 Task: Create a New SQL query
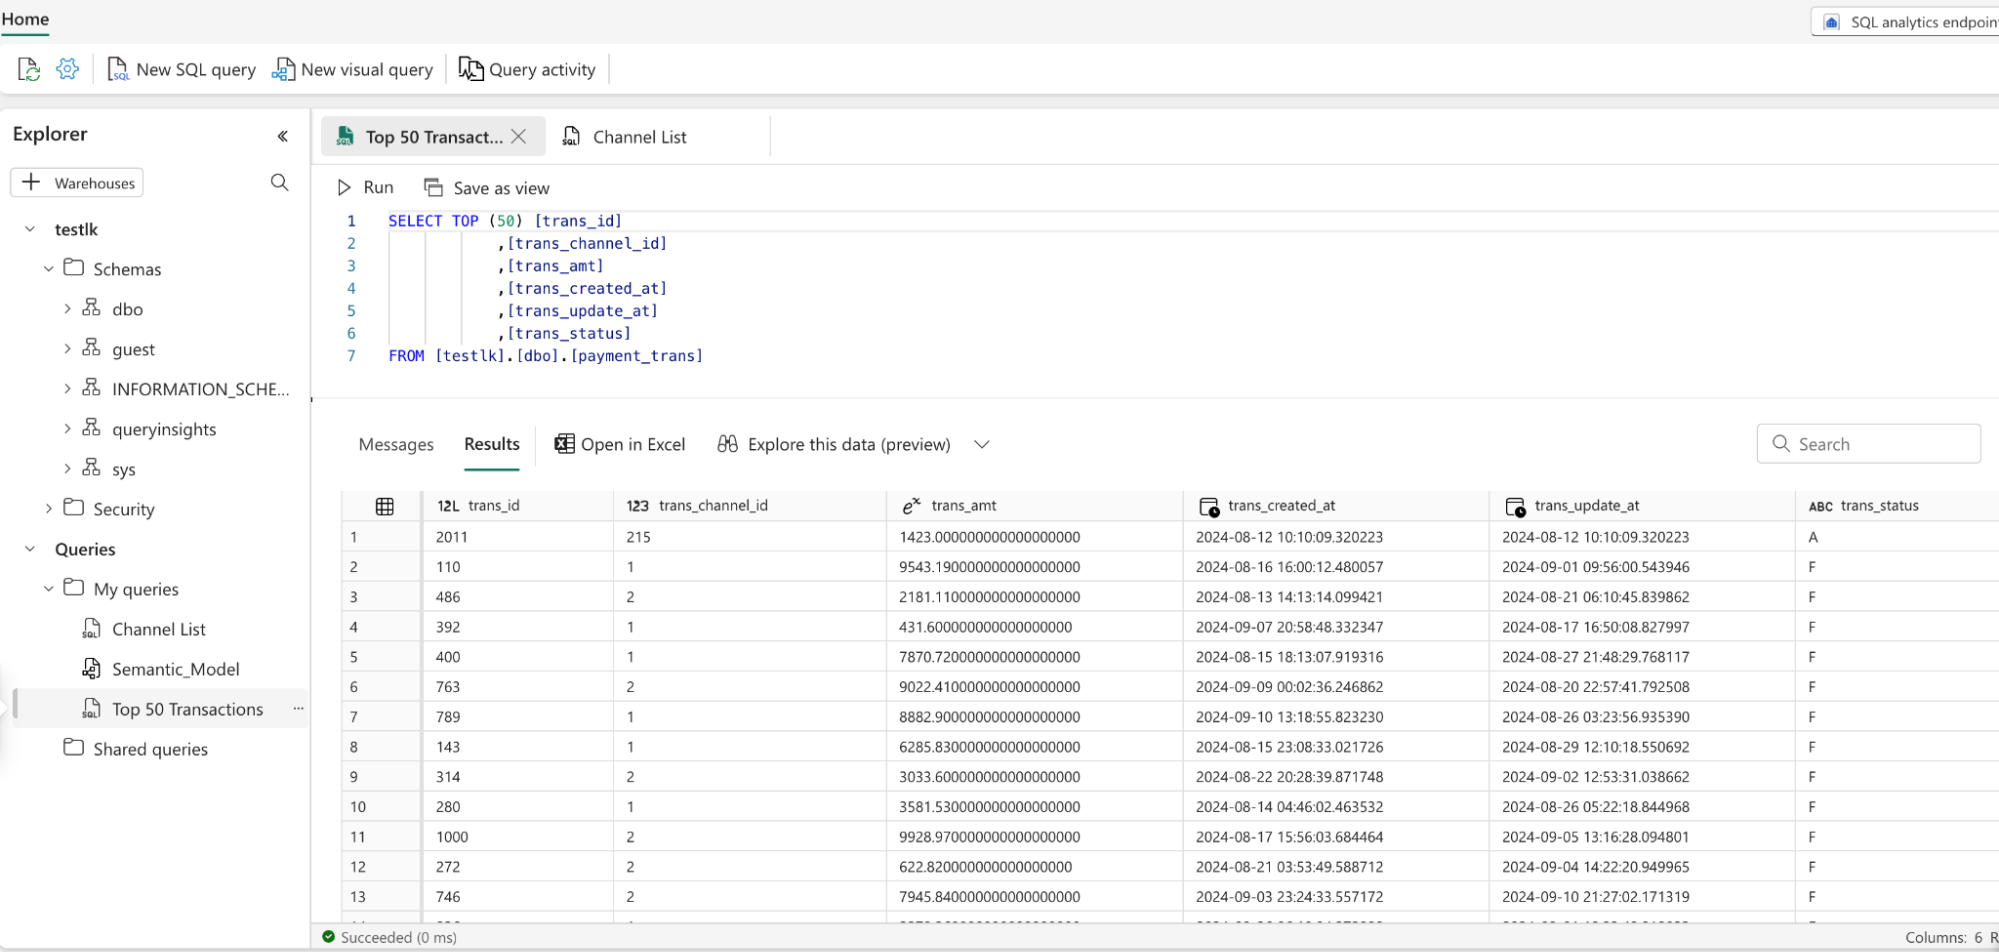coord(181,69)
